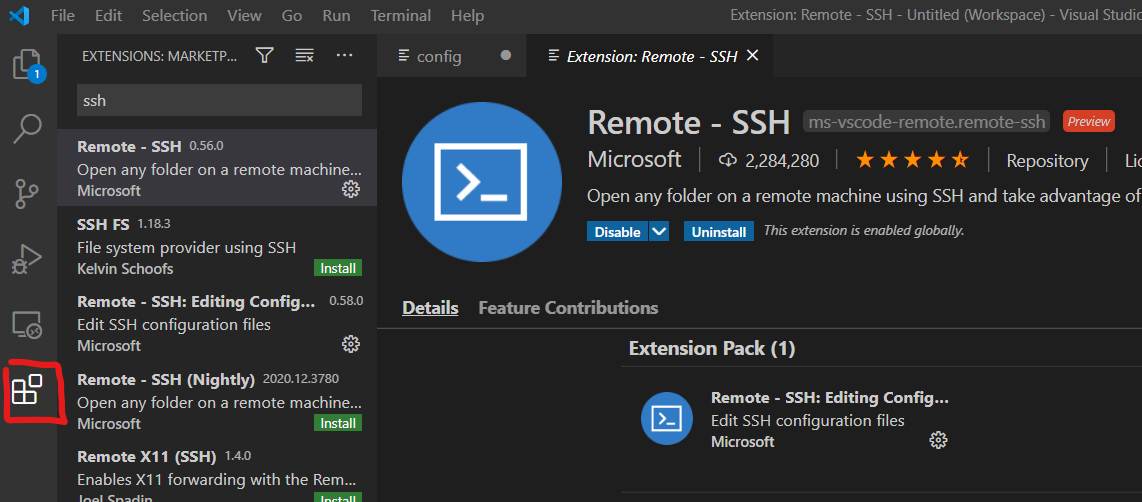The image size is (1142, 502).
Task: Open the Go menu
Action: 291,15
